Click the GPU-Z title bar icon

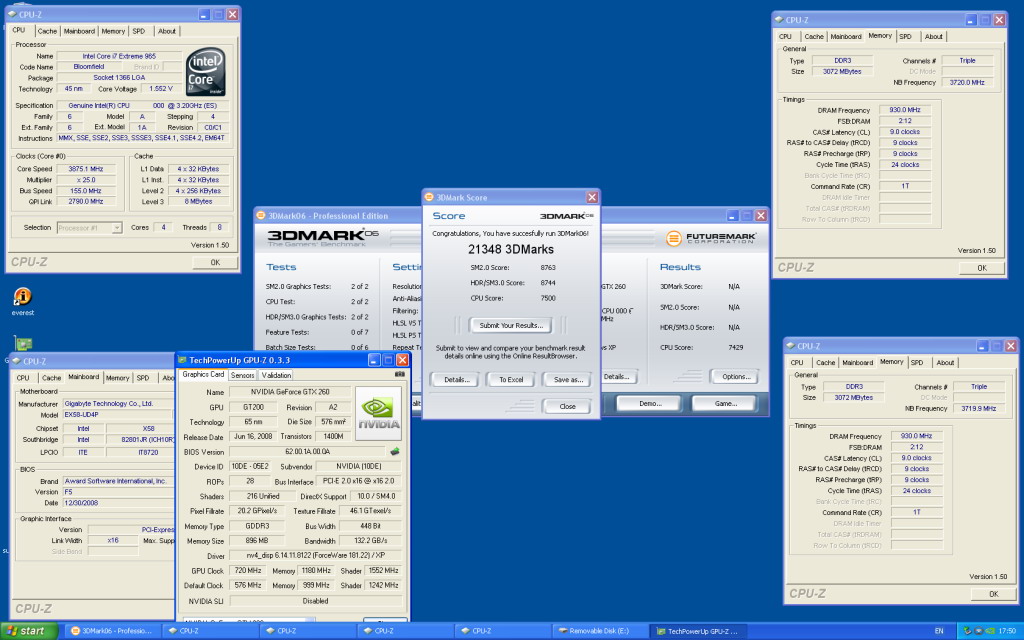click(x=182, y=360)
